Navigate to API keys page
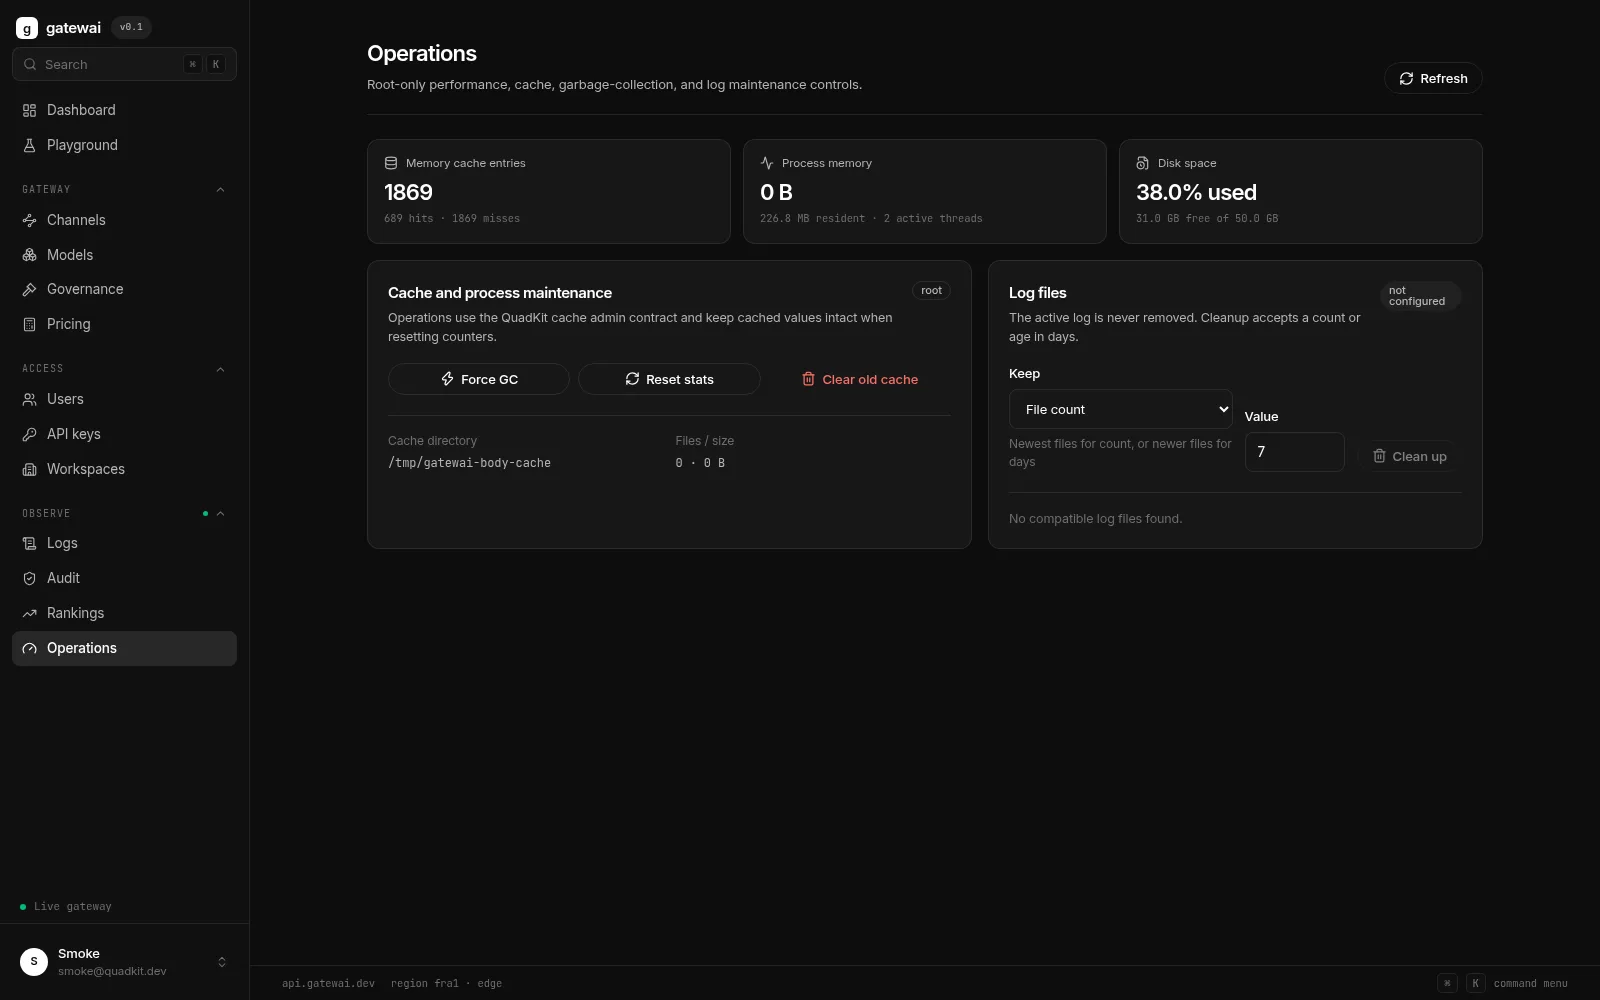This screenshot has width=1600, height=1000. click(124, 434)
